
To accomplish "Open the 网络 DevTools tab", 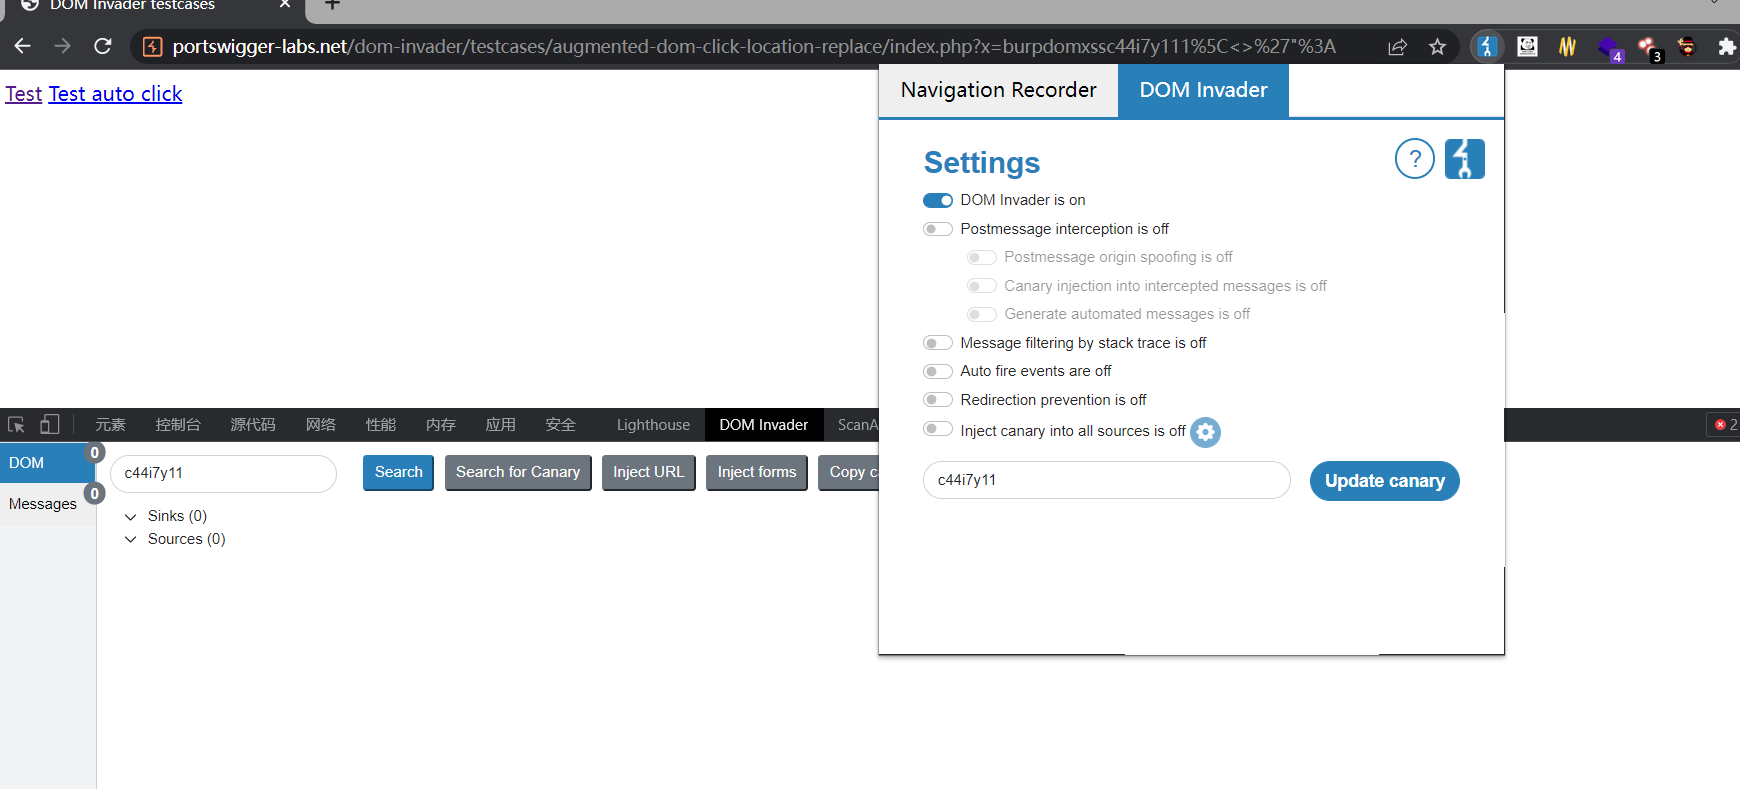I will 321,425.
